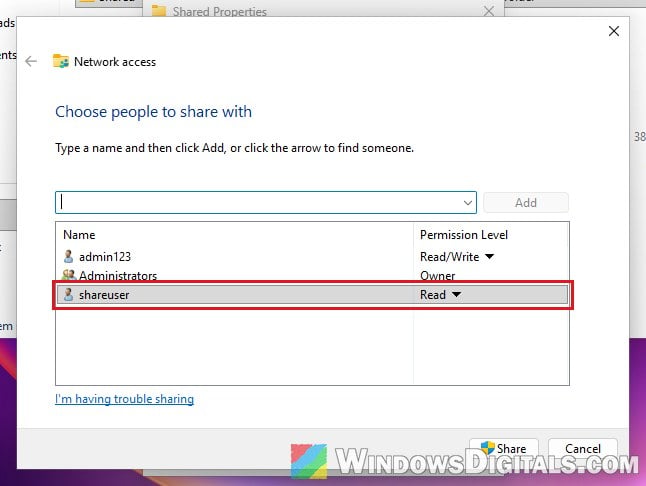Select the admin123 row name
The height and width of the screenshot is (486, 646).
(105, 257)
